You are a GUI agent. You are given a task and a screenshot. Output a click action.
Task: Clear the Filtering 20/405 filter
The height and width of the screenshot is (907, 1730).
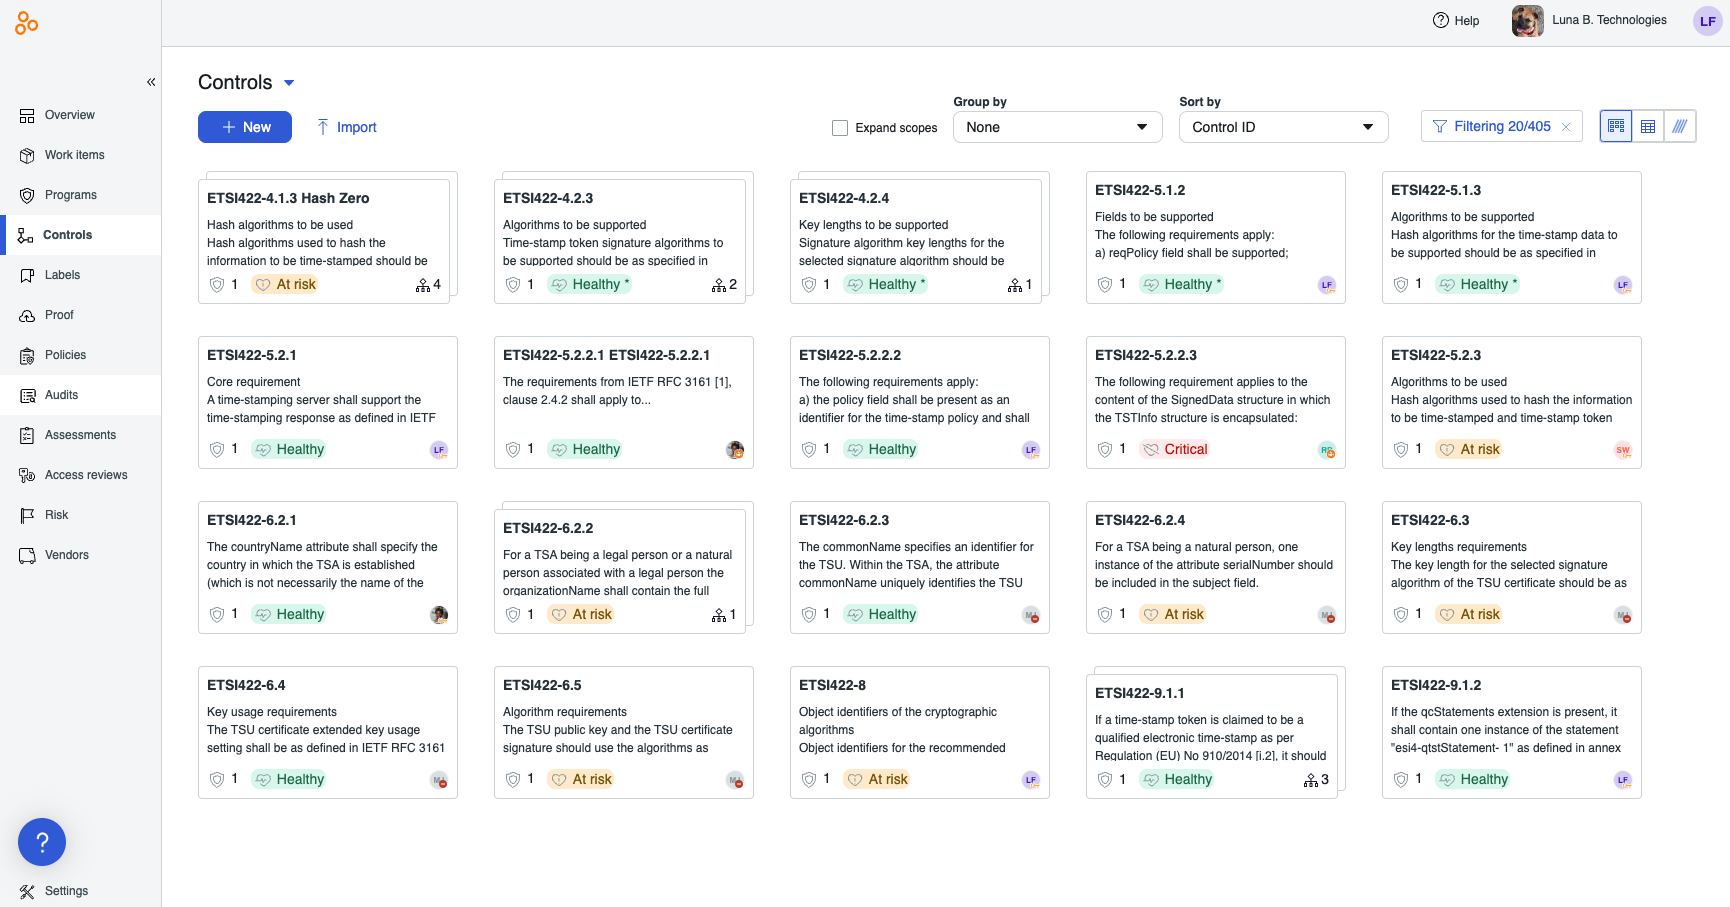pos(1566,126)
